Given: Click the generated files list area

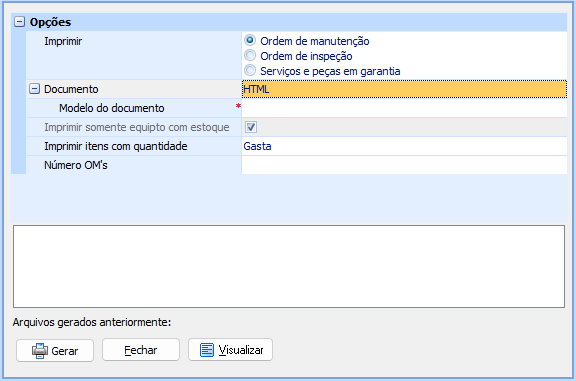Looking at the screenshot, I should [x=289, y=266].
